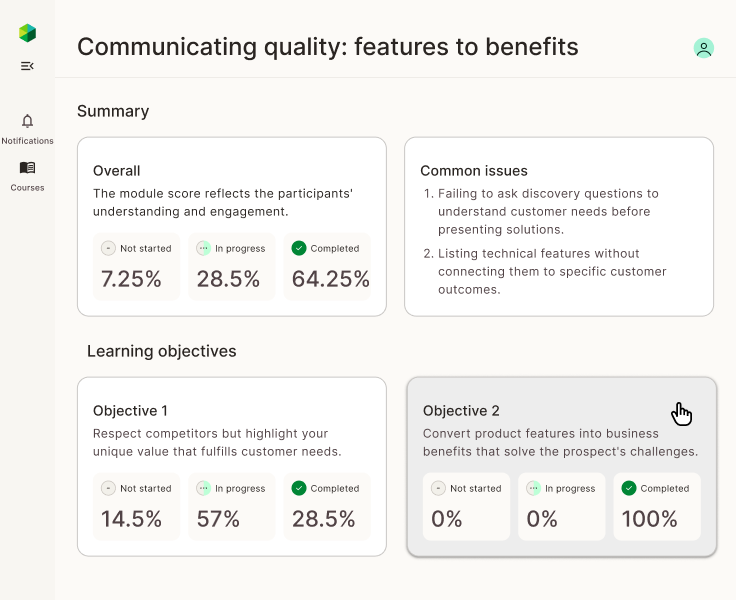
Task: Click Objective 1 Completed checkmark icon
Action: point(298,488)
